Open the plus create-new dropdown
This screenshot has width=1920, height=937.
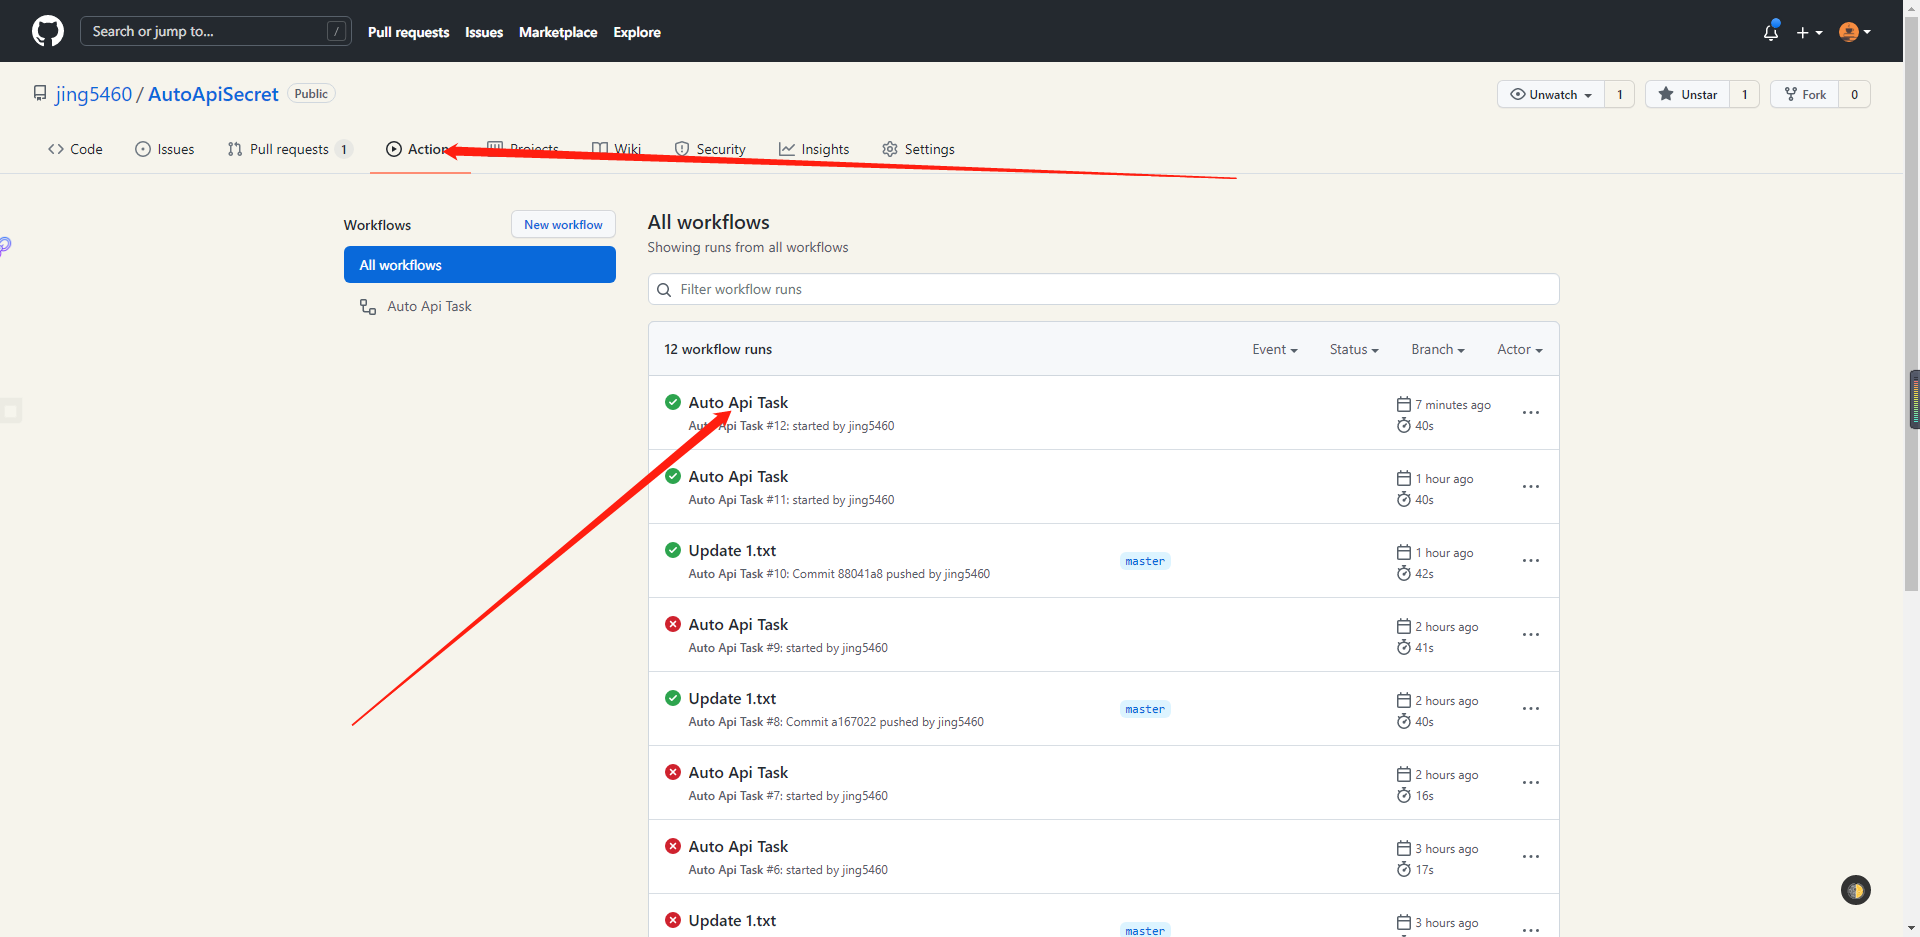1809,32
